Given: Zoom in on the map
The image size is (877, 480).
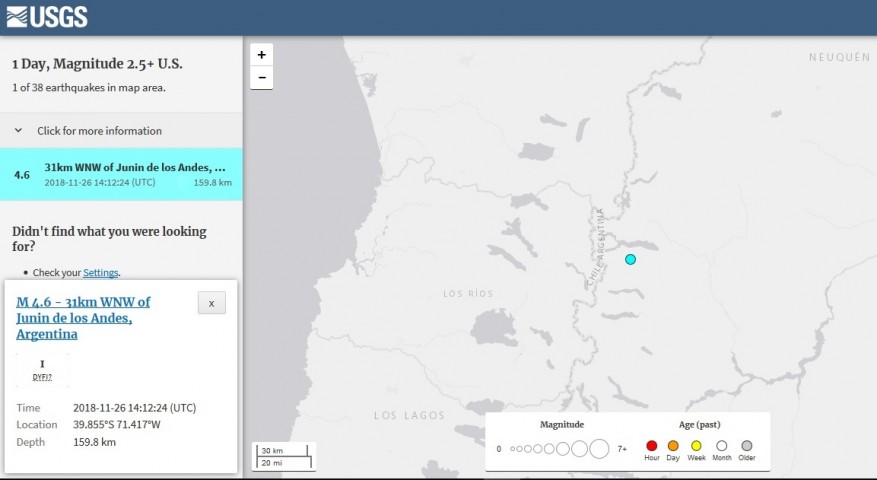Looking at the screenshot, I should point(261,55).
